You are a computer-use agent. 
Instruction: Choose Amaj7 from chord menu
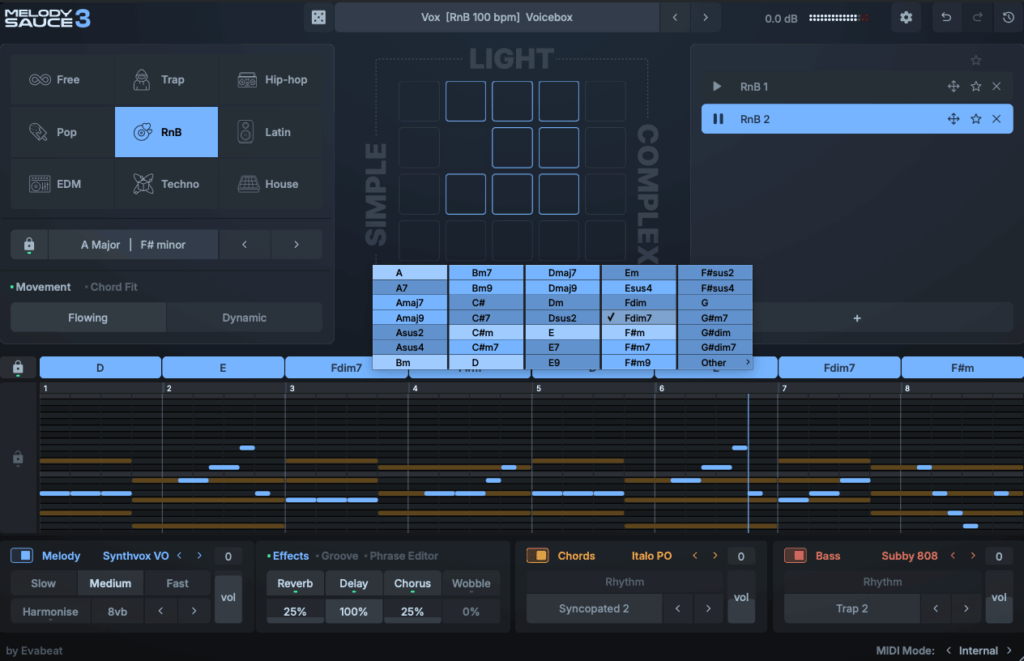pyautogui.click(x=410, y=302)
